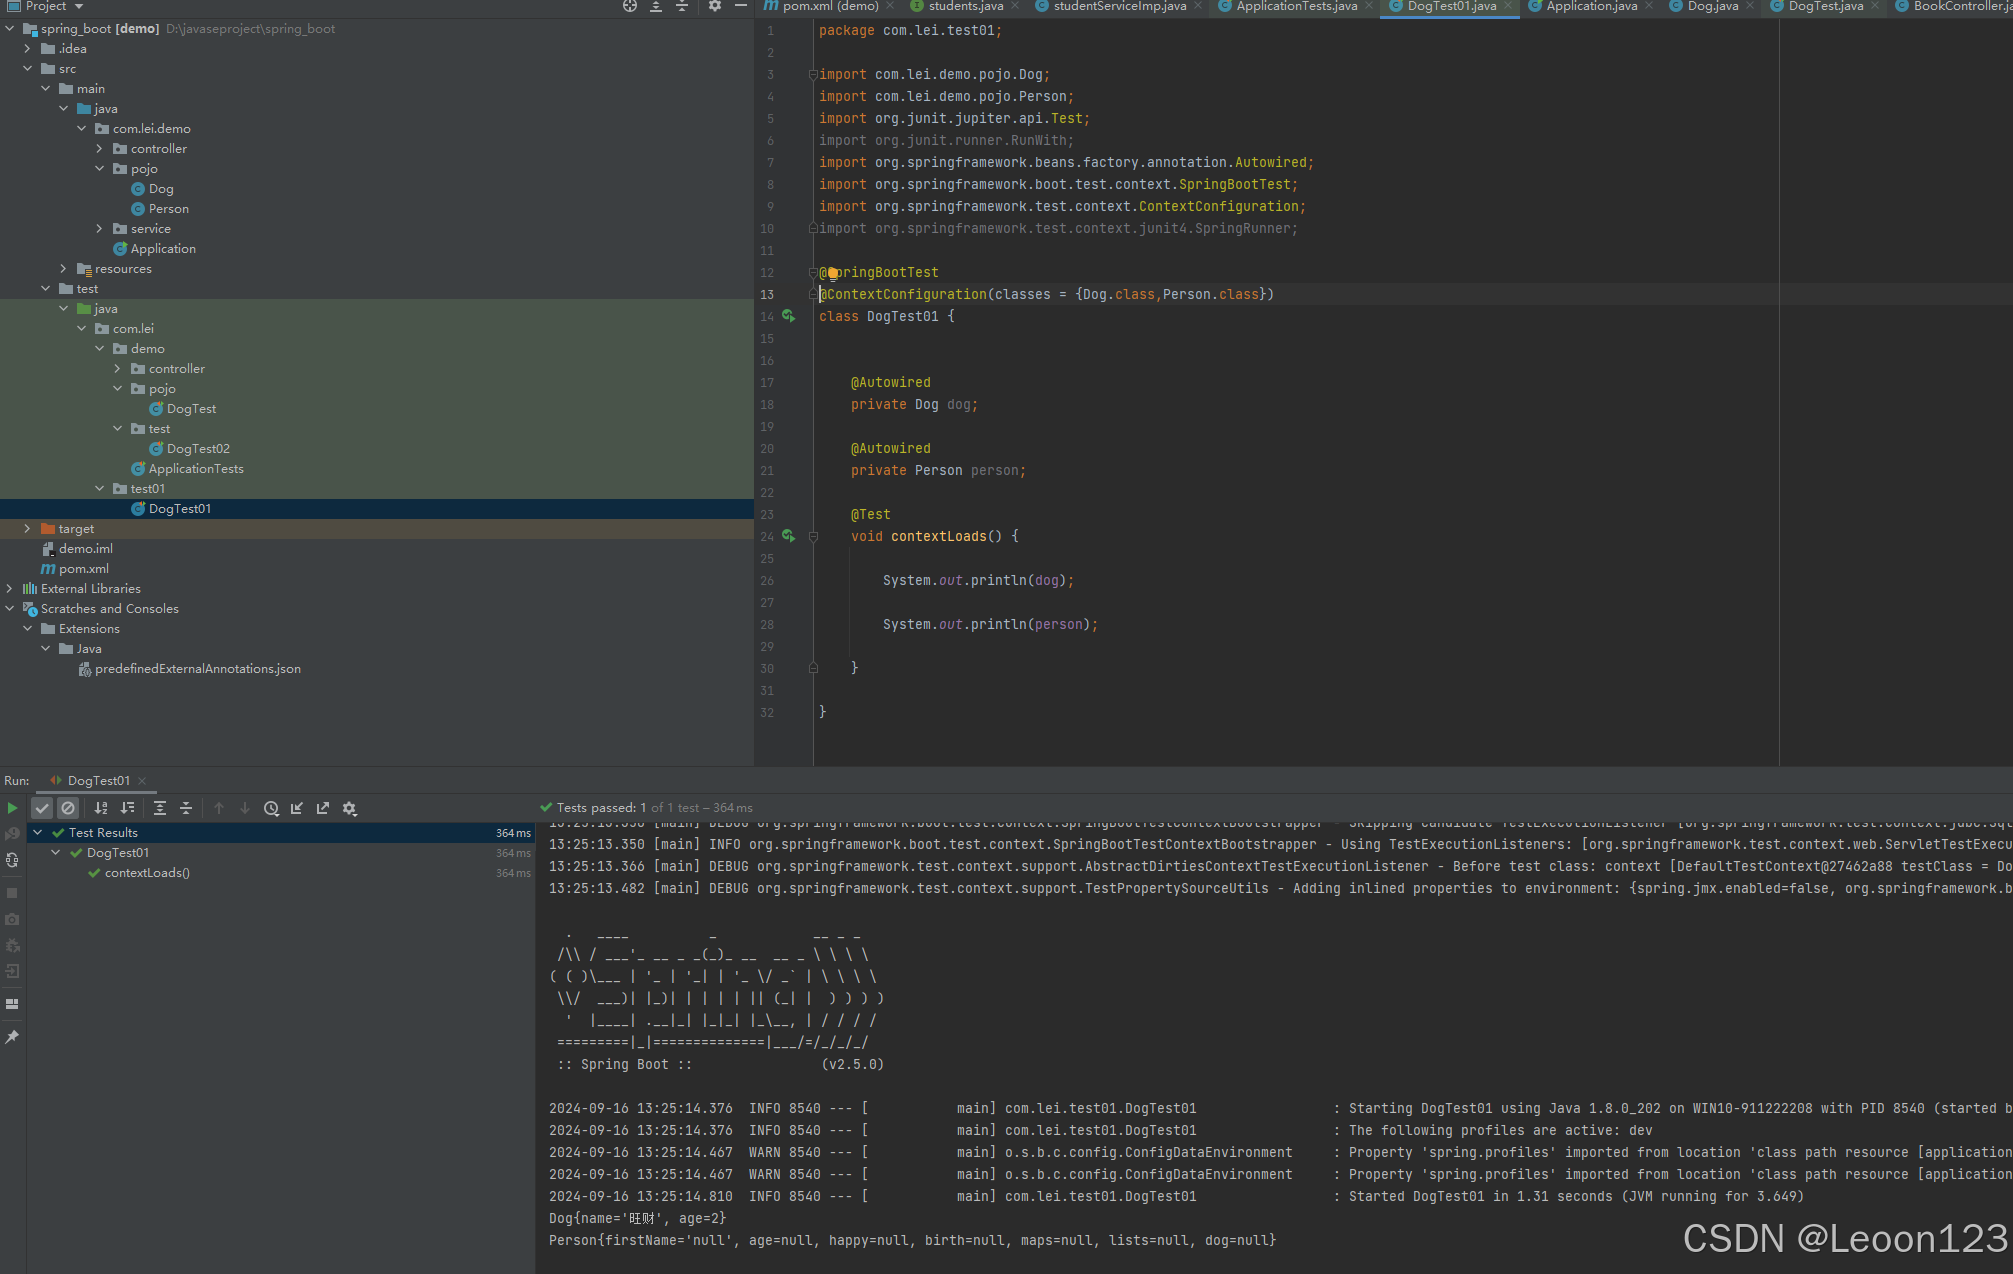2013x1274 pixels.
Task: Switch to the Application.java editor tab
Action: point(1591,6)
